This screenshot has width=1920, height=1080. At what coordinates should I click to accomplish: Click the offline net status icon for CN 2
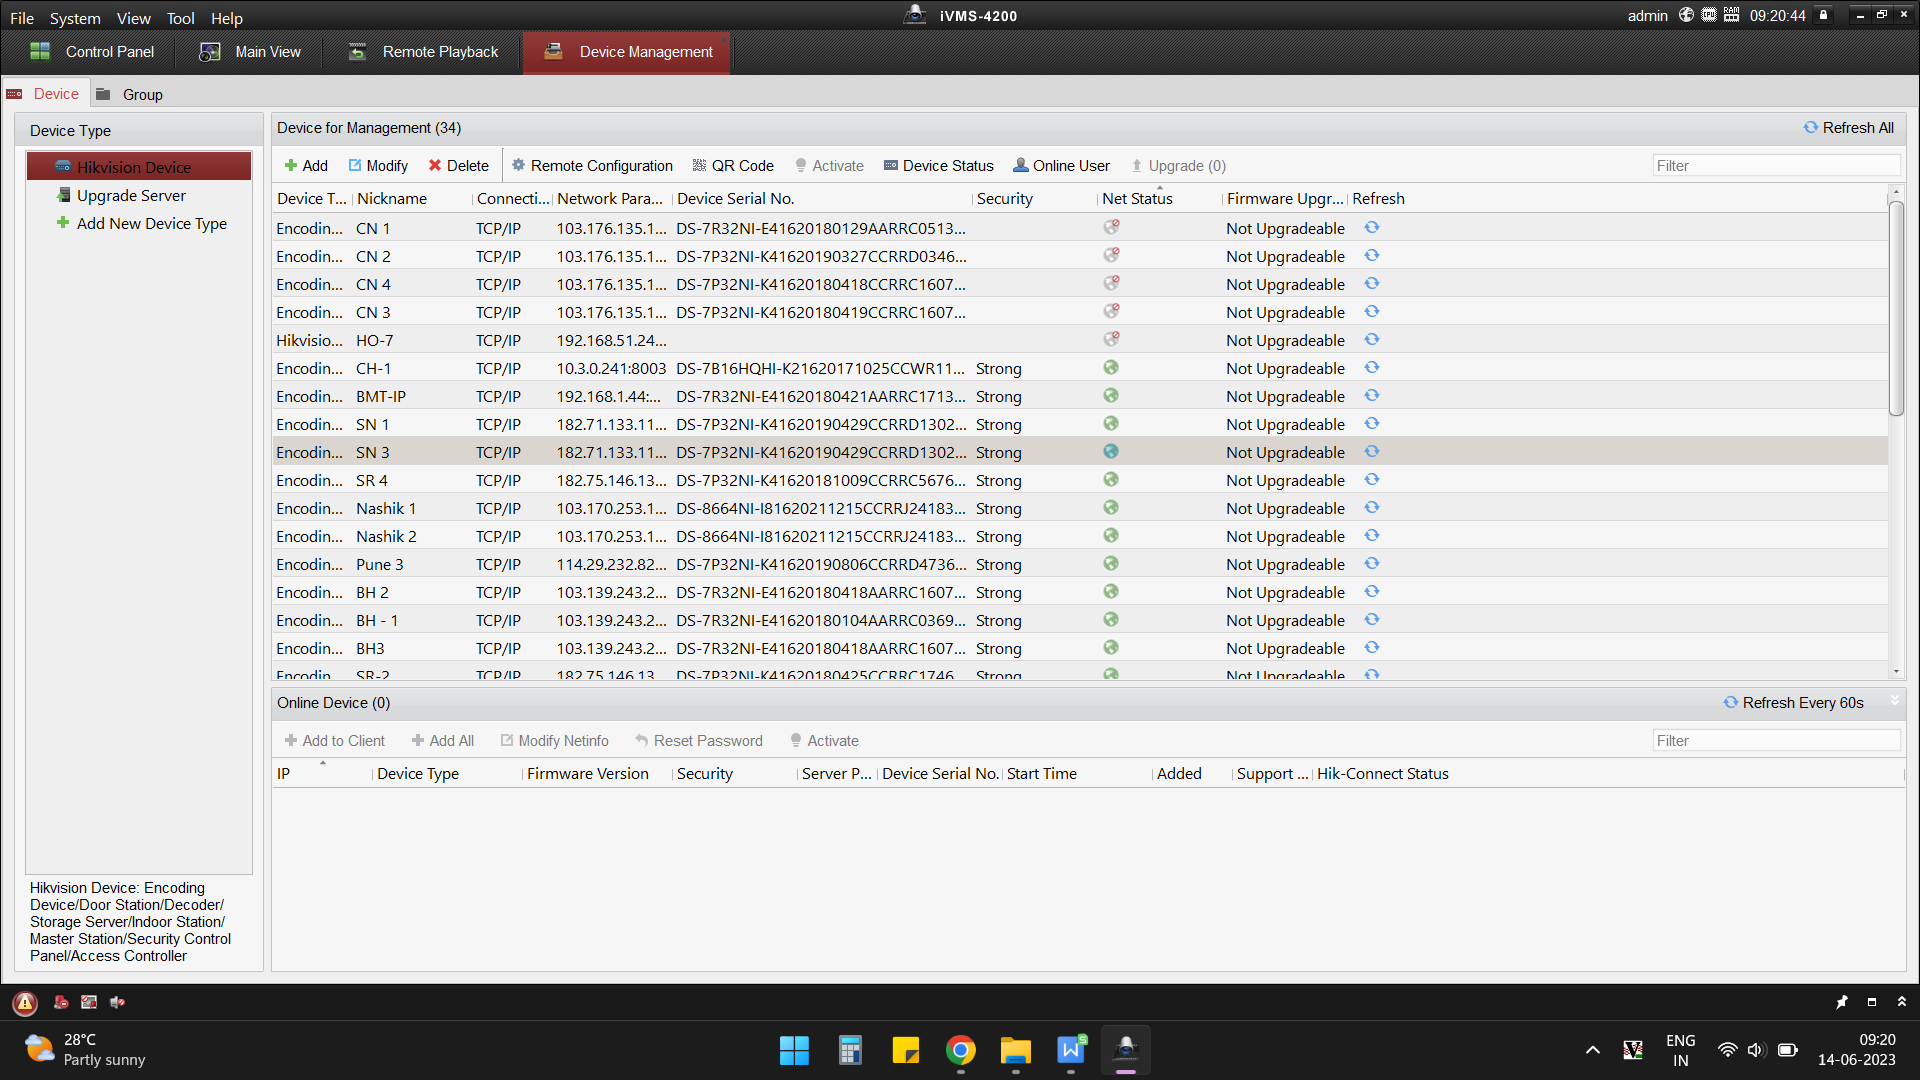click(1111, 256)
